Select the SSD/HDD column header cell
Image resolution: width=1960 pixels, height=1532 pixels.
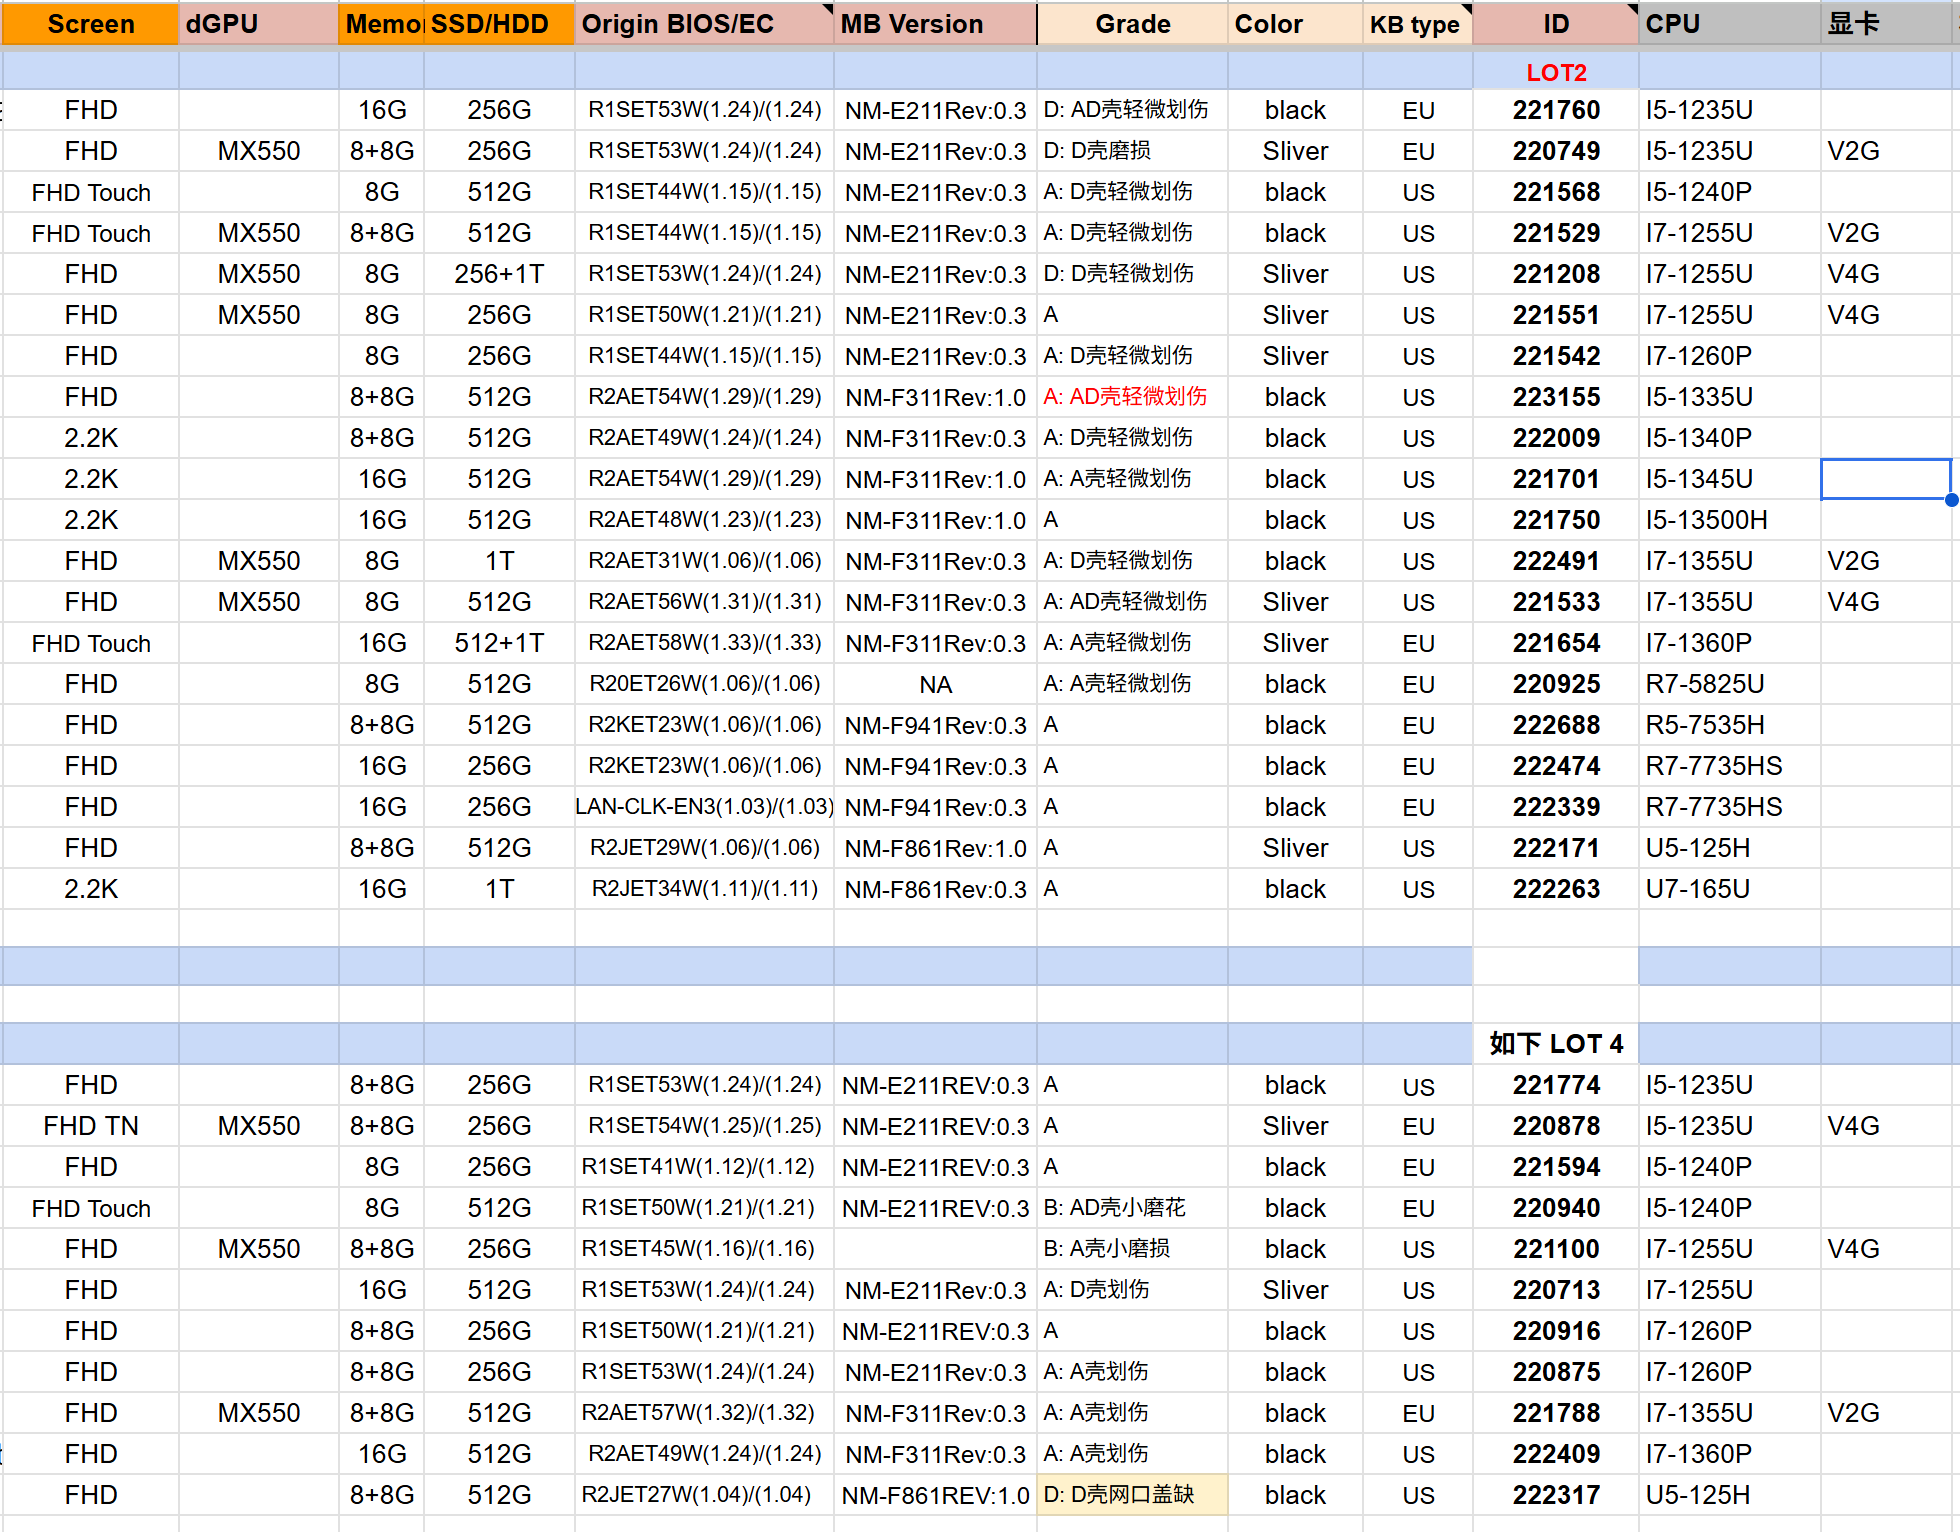click(x=499, y=24)
